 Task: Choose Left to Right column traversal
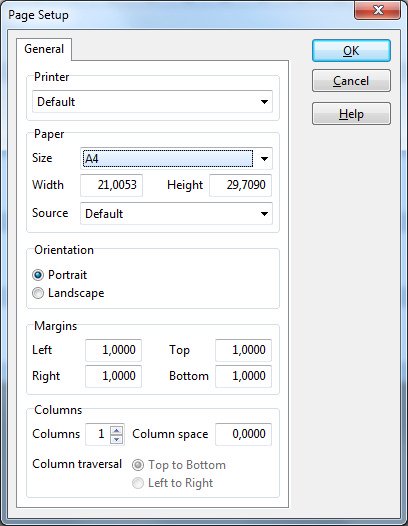tap(138, 483)
